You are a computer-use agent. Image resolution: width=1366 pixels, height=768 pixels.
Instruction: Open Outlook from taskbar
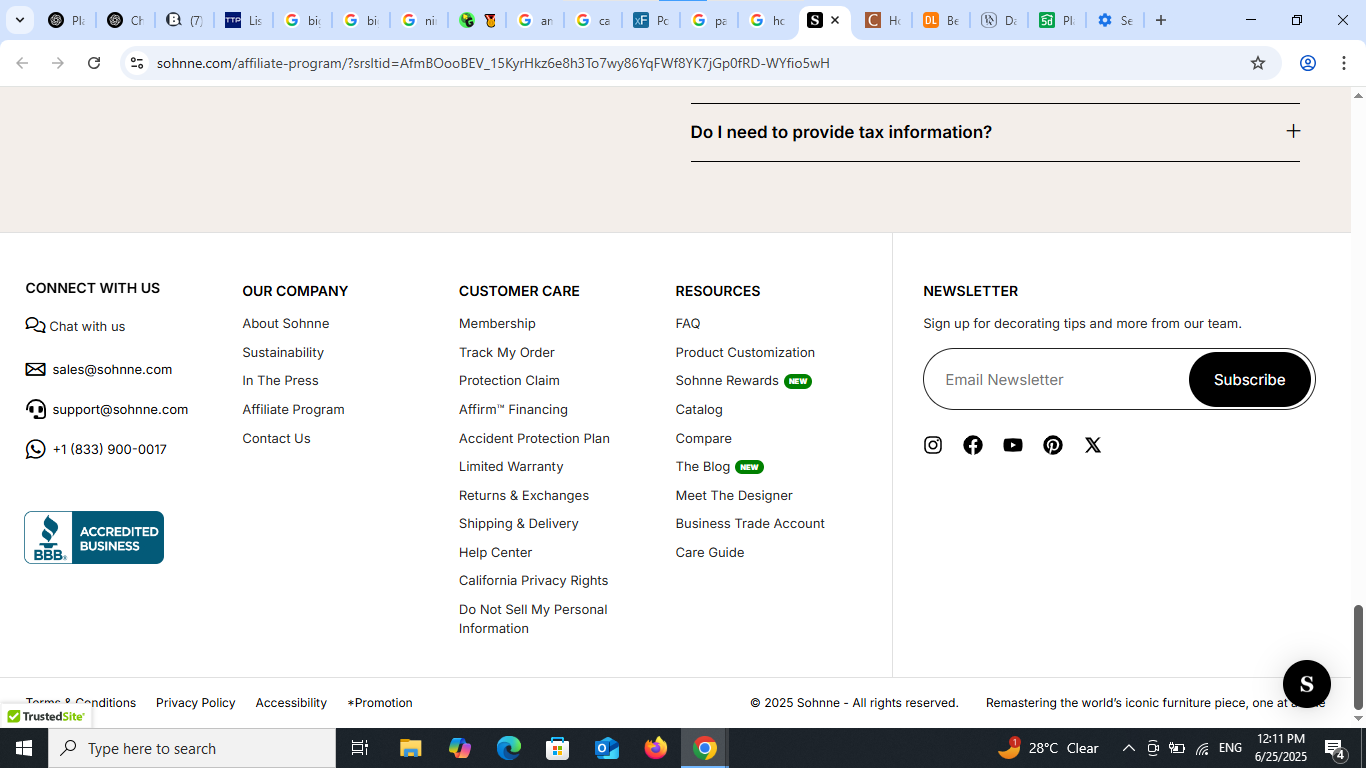[x=607, y=748]
